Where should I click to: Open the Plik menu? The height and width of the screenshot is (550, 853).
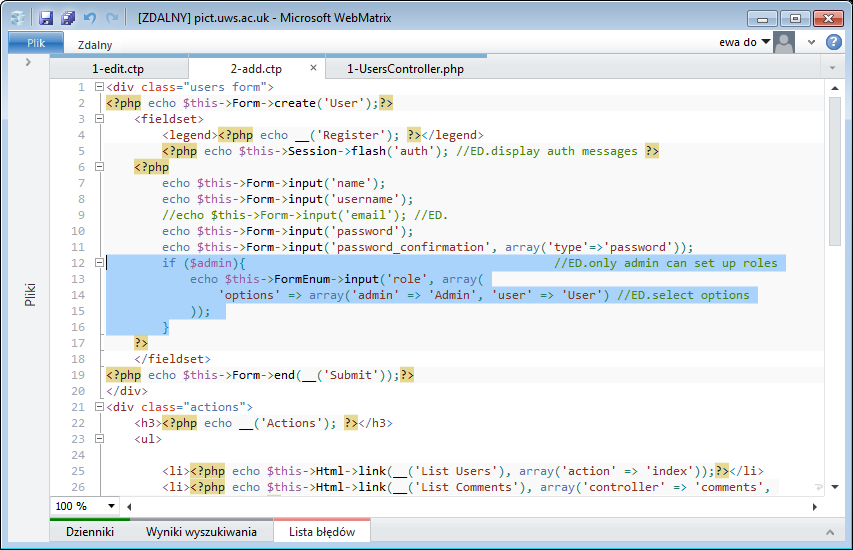[36, 43]
